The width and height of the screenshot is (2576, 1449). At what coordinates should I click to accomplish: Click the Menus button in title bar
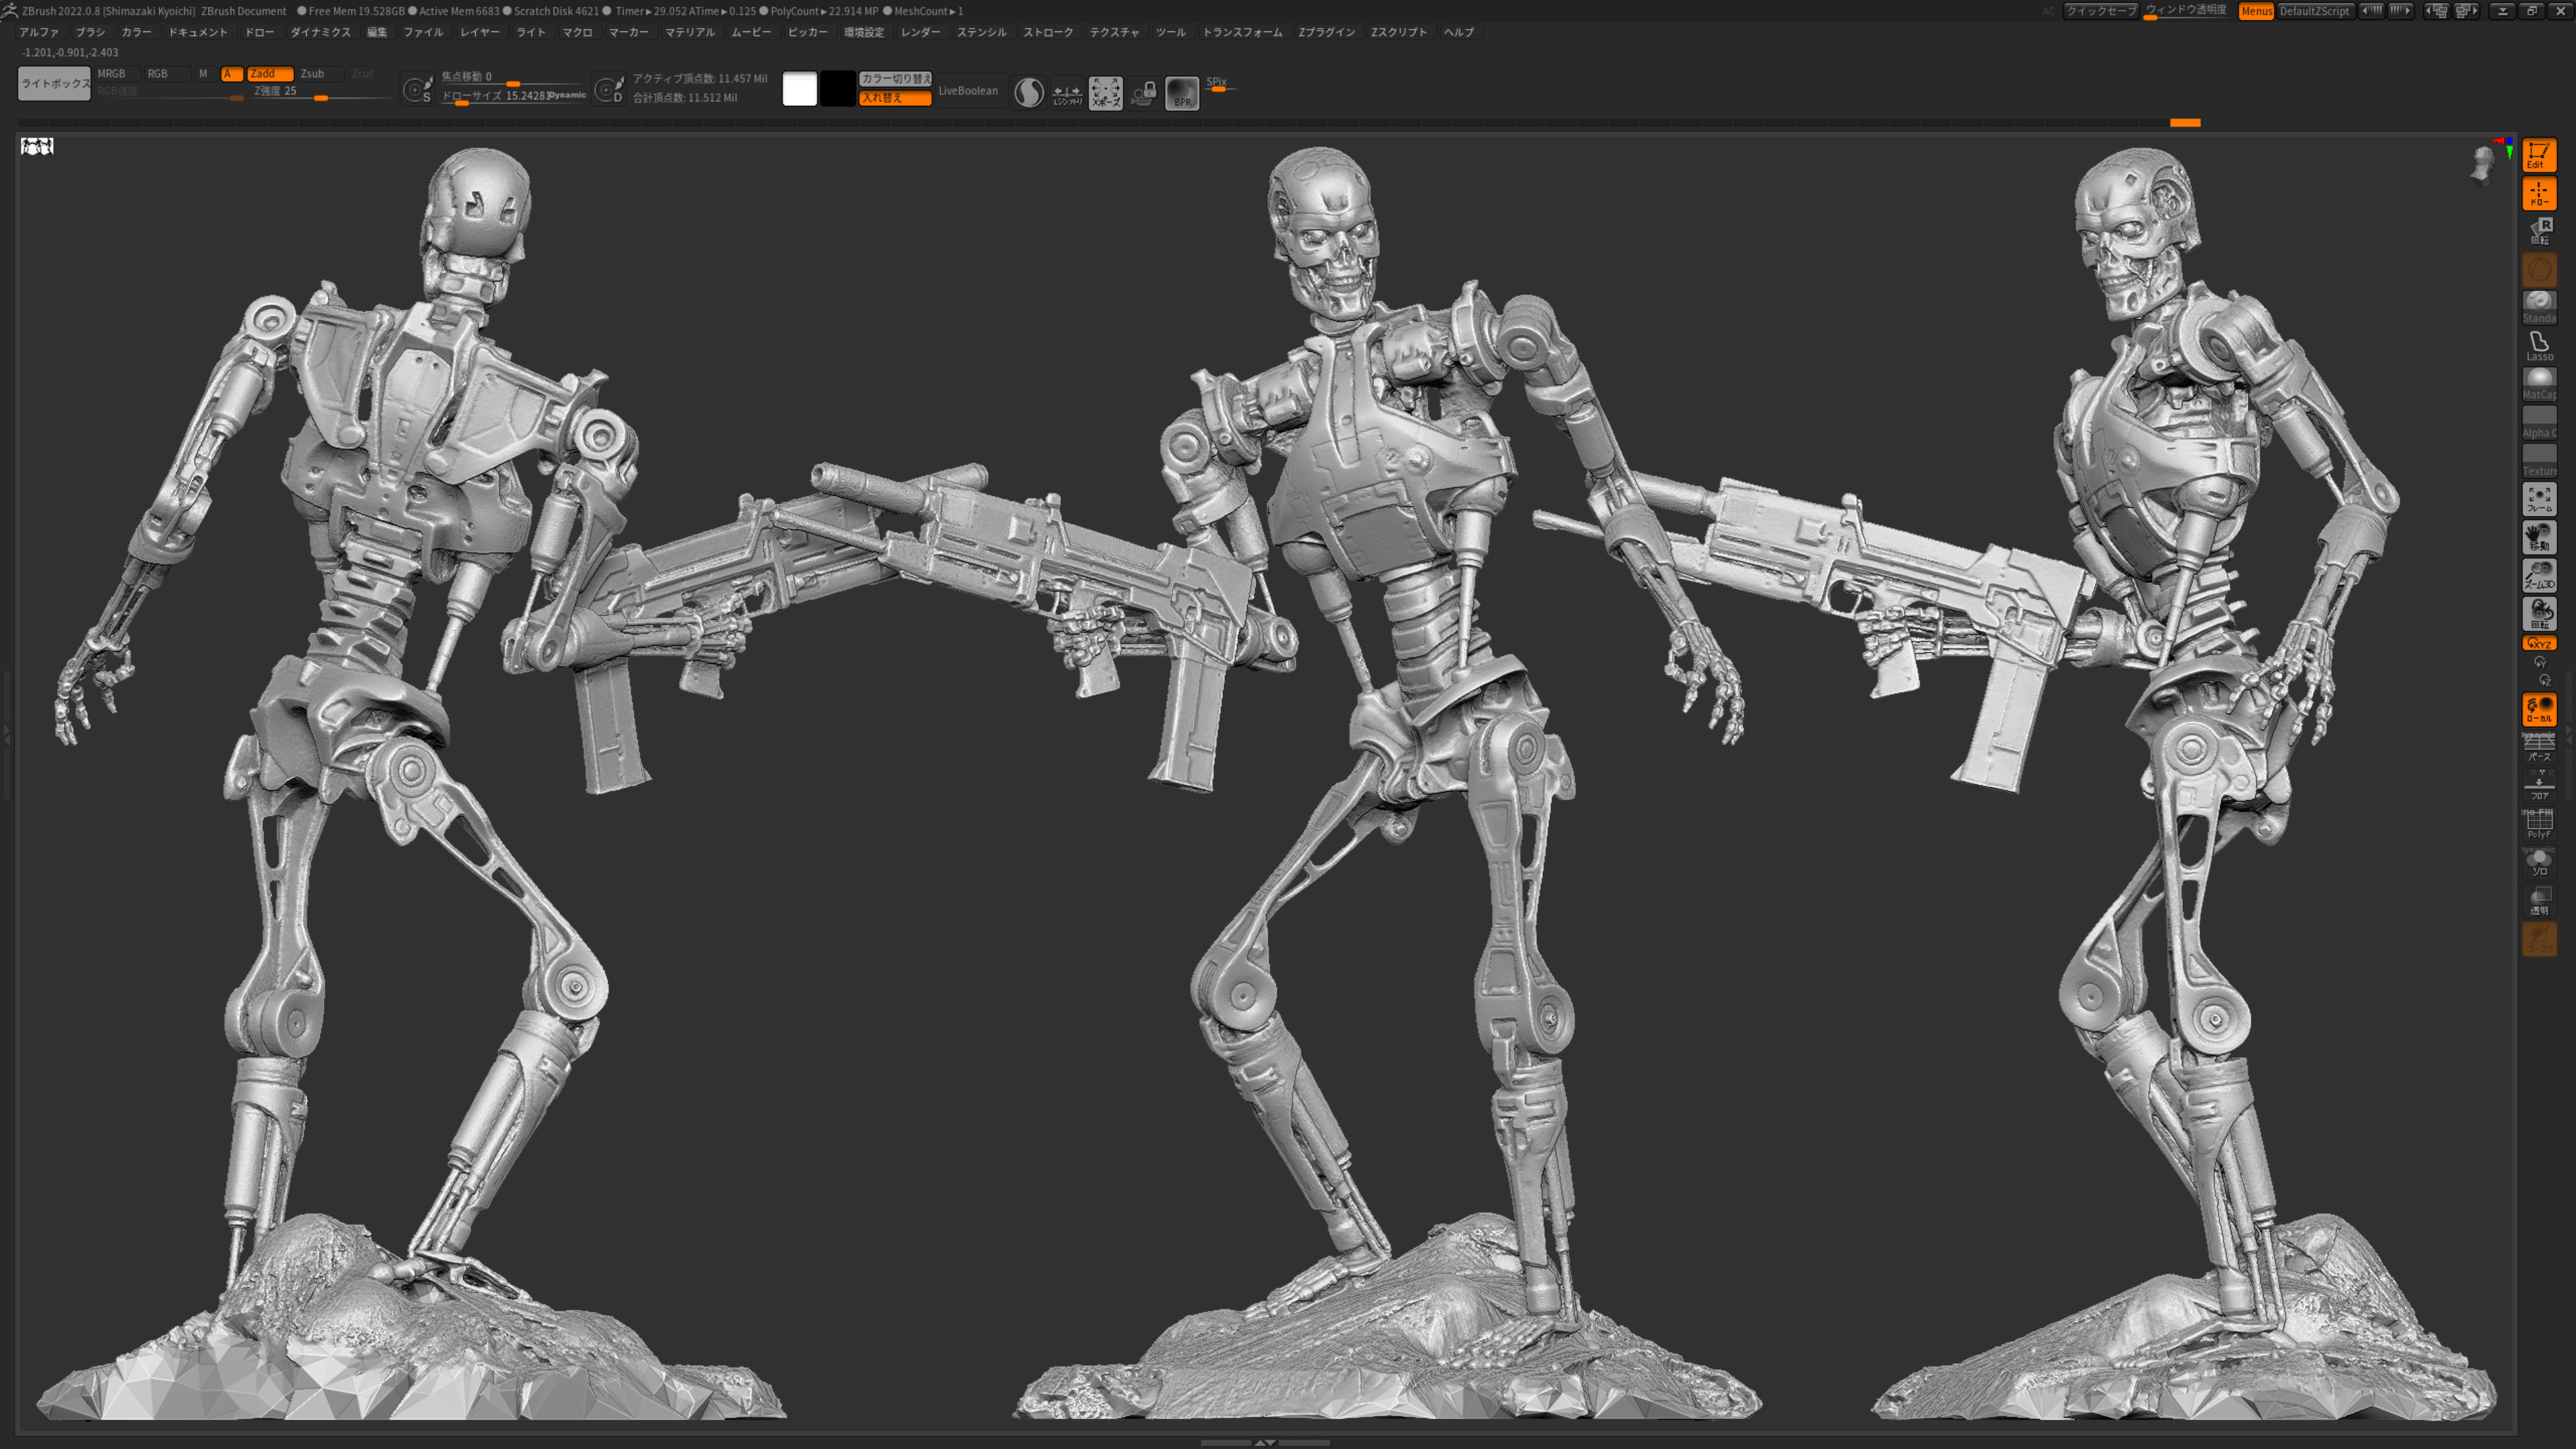(x=2256, y=11)
